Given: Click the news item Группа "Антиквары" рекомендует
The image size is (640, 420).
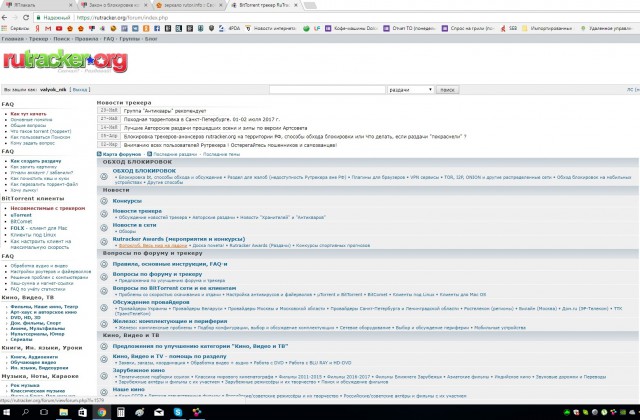Looking at the screenshot, I should click(164, 111).
